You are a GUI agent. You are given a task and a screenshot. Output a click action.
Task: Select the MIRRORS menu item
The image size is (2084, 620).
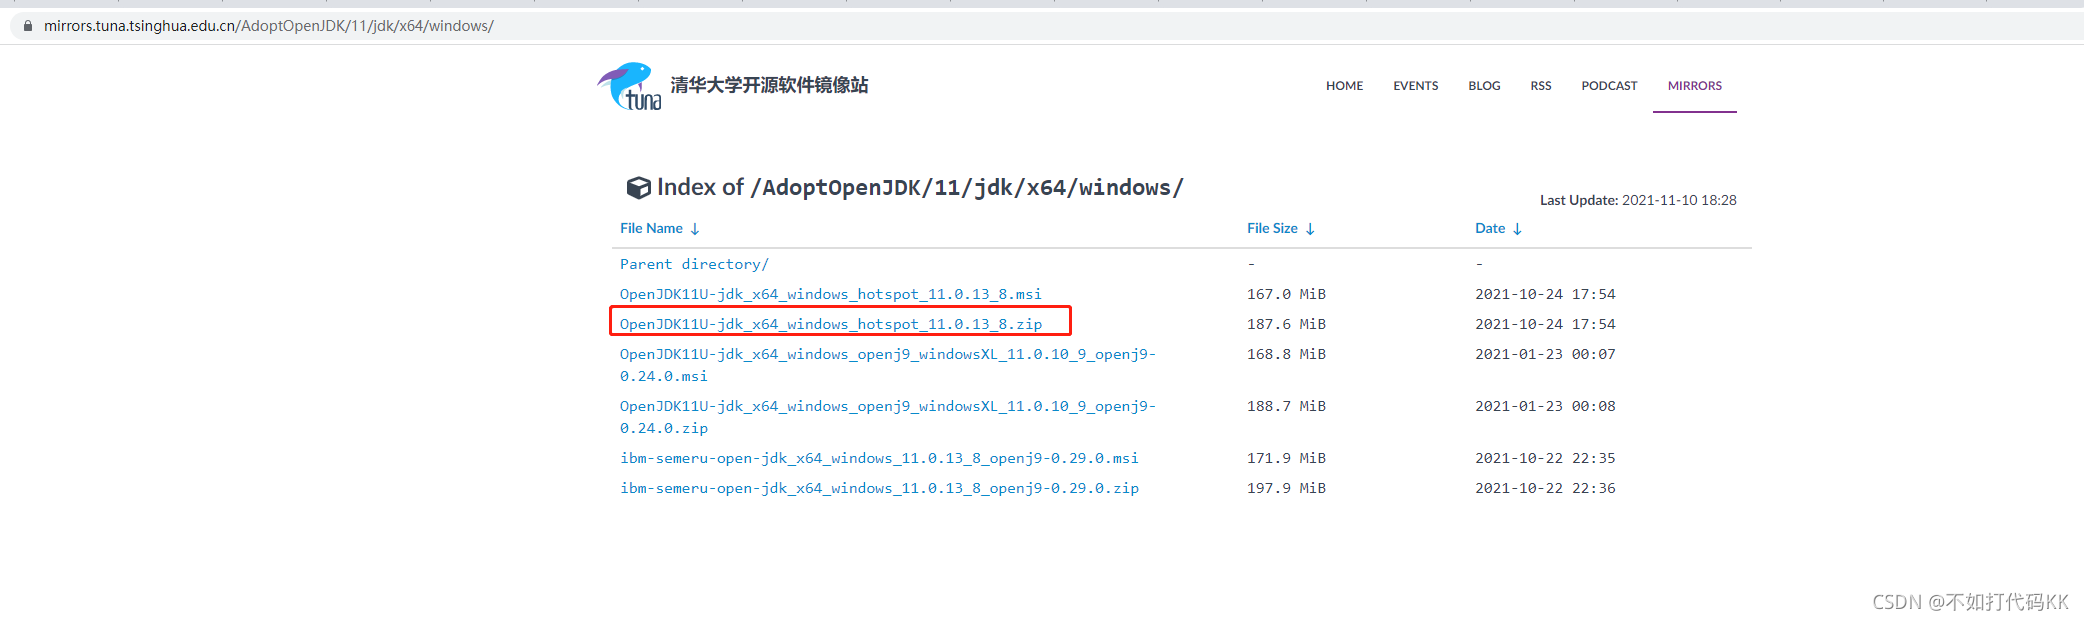(x=1694, y=86)
